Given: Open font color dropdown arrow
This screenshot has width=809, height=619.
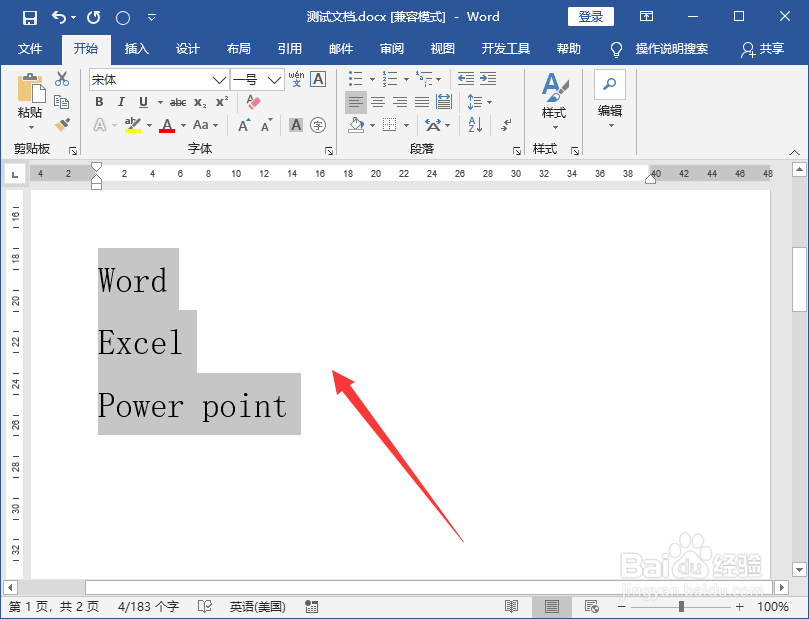Looking at the screenshot, I should coord(183,125).
